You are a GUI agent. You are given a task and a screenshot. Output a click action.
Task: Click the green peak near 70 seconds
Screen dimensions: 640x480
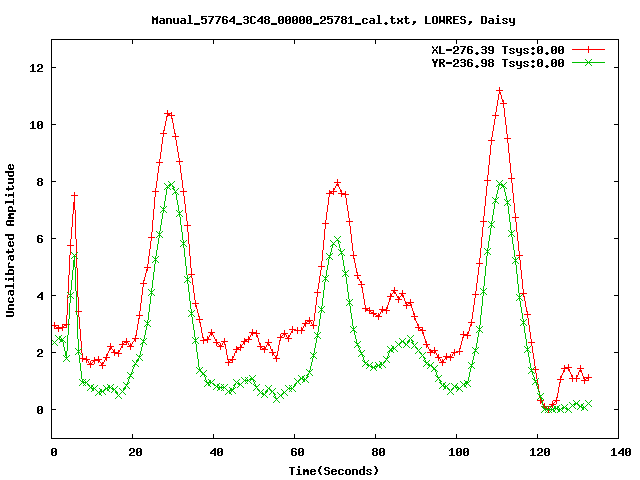pos(337,240)
